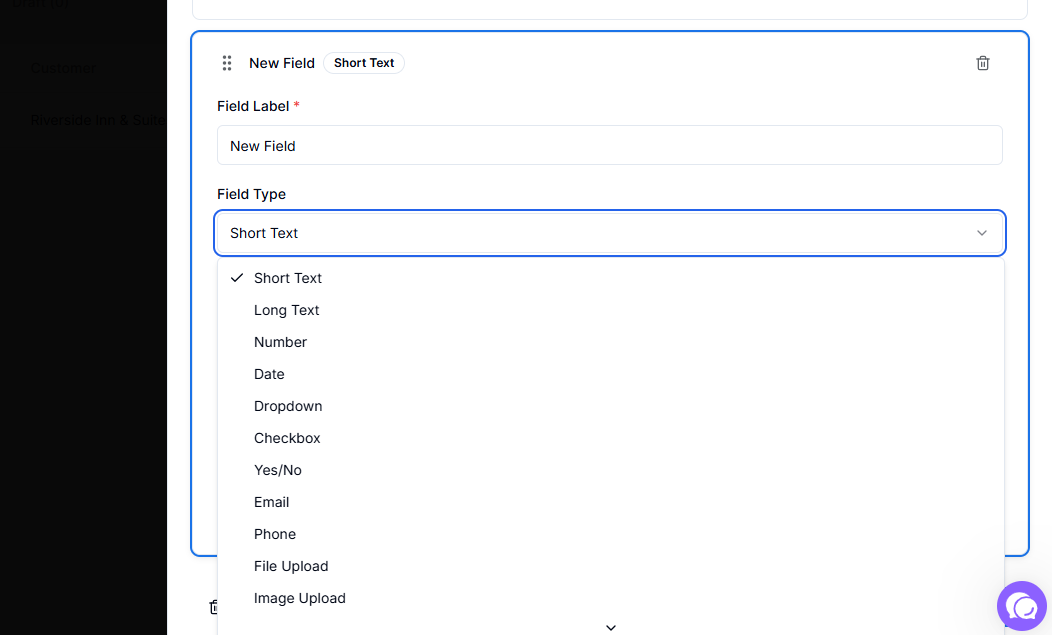1052x635 pixels.
Task: Pick Email as the field type
Action: coord(270,502)
